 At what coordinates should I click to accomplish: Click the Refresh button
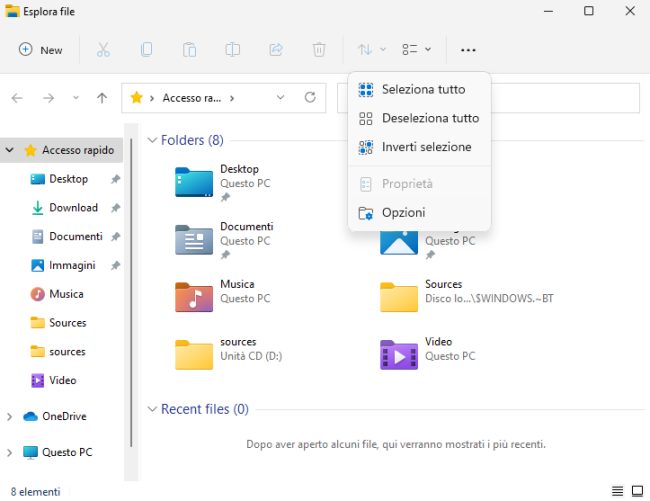tap(310, 98)
